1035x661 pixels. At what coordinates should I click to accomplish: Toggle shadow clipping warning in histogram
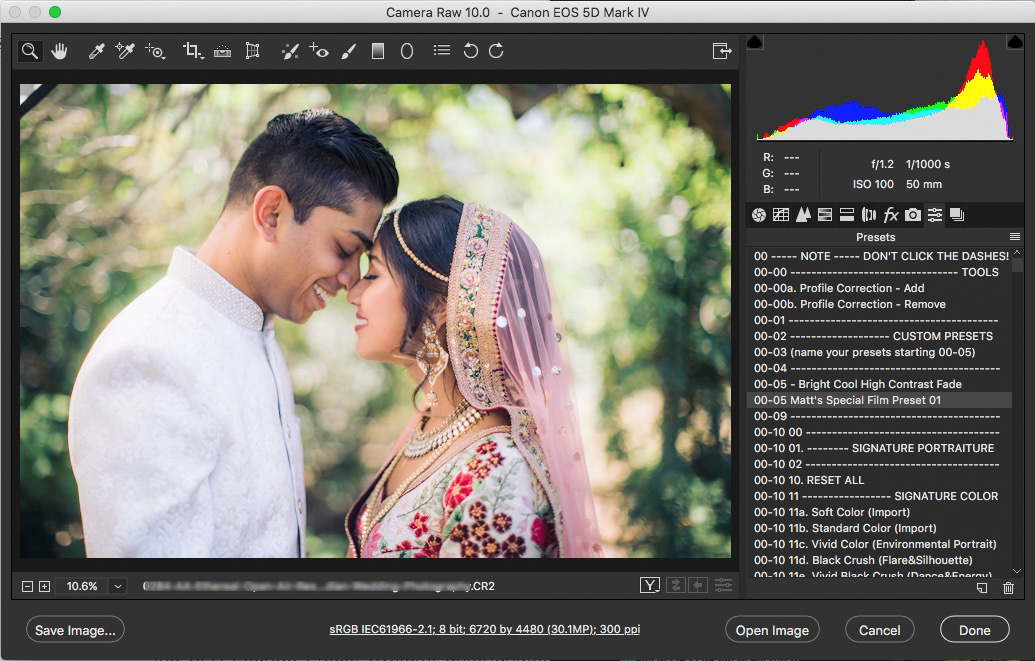(x=755, y=42)
